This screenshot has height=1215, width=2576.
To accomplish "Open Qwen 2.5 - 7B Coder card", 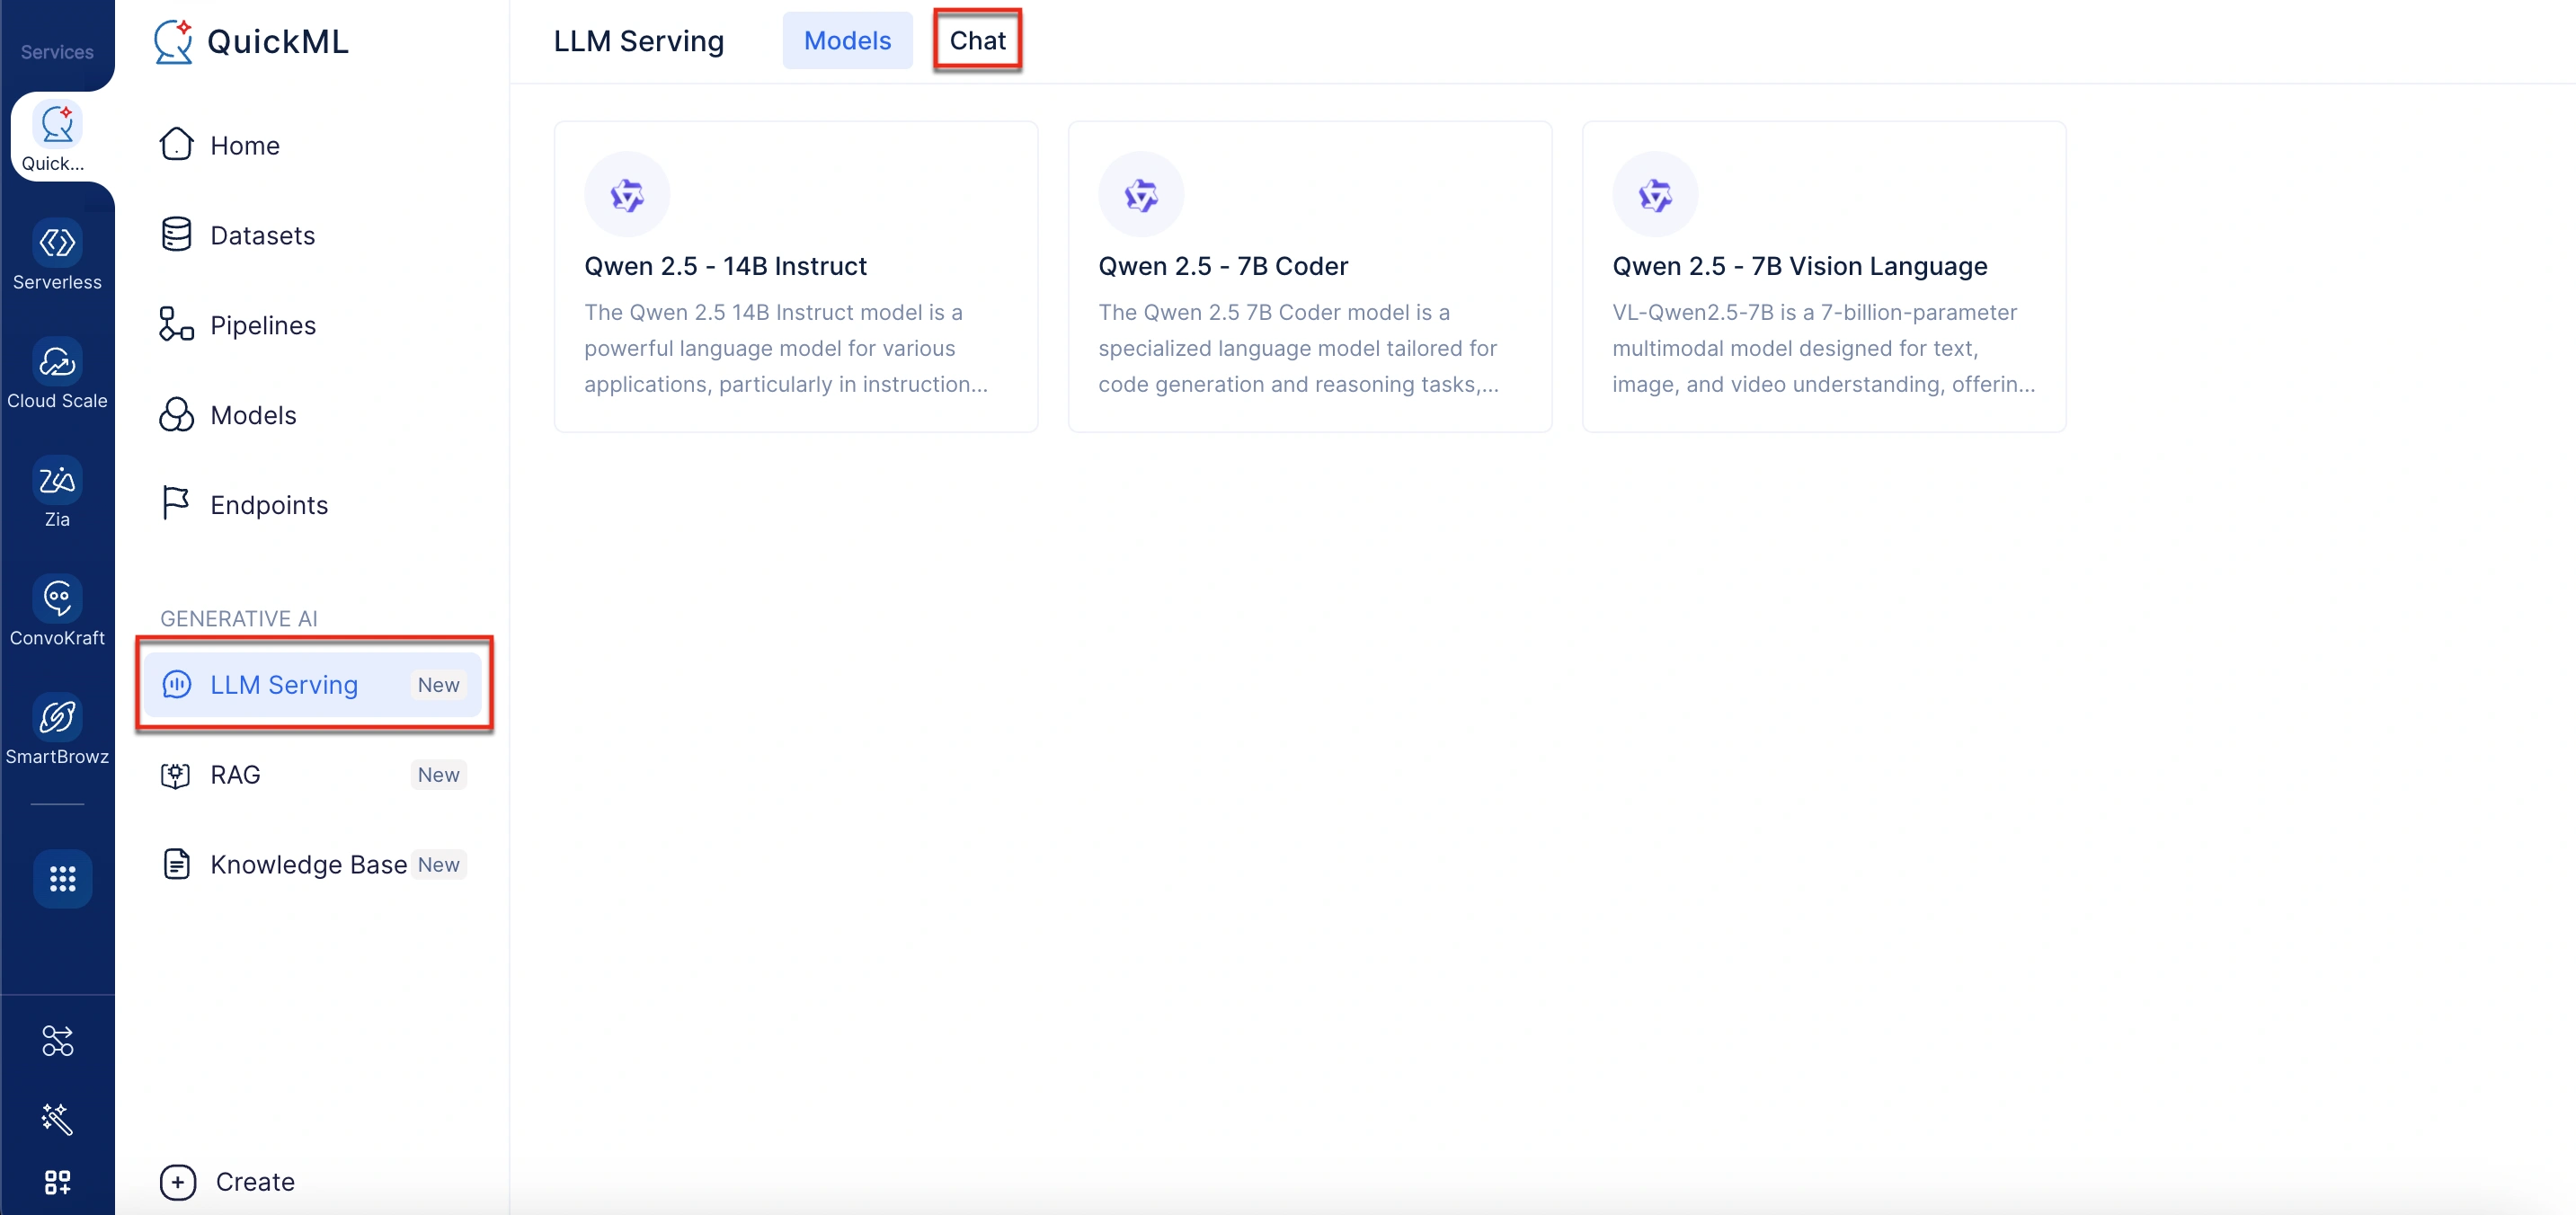I will click(x=1310, y=277).
